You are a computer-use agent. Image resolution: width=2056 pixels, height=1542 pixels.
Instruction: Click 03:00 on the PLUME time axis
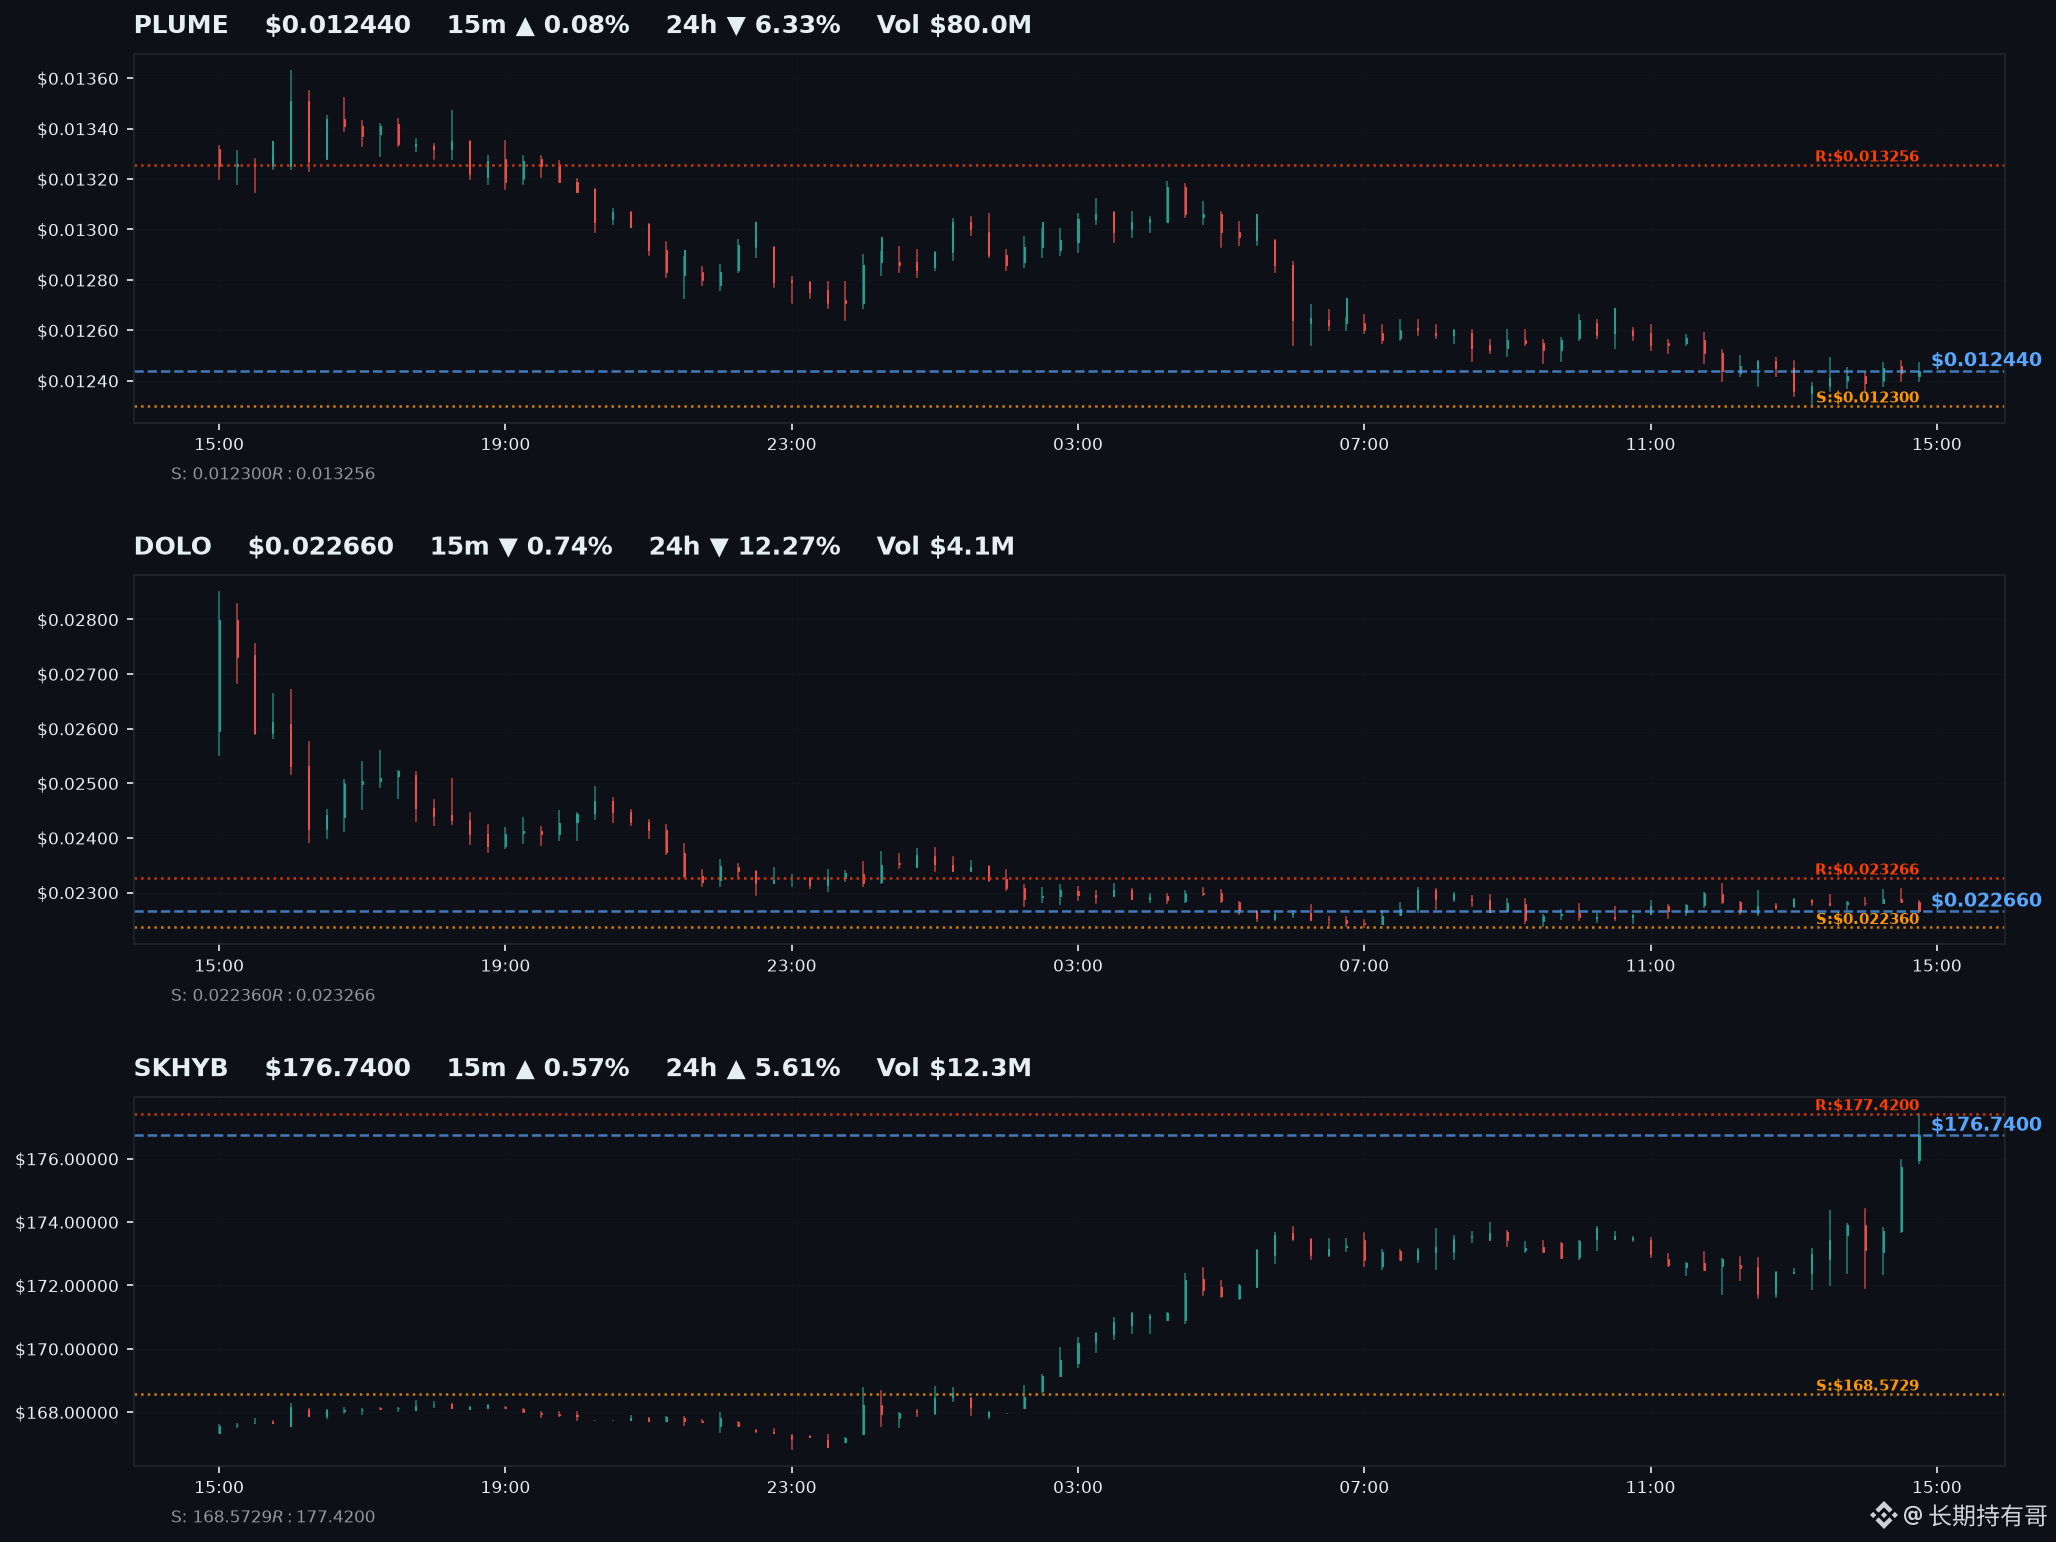pyautogui.click(x=1078, y=444)
